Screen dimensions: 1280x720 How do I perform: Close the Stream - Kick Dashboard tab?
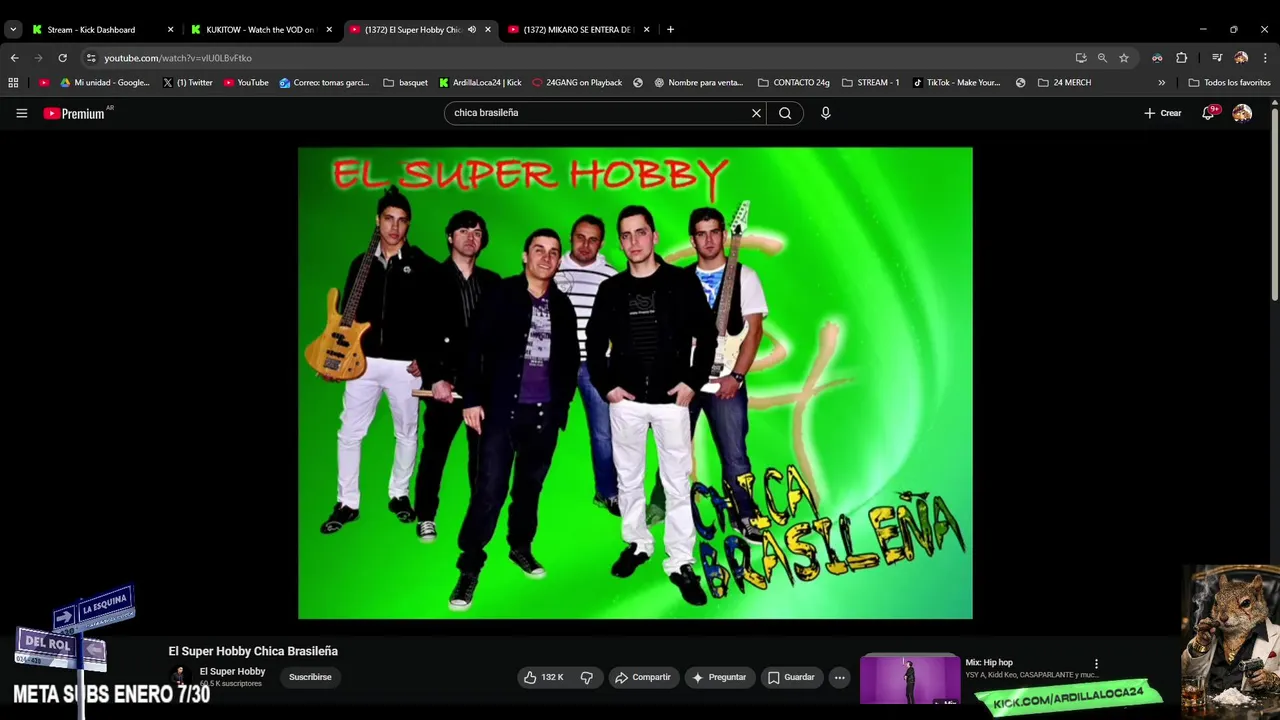(170, 30)
